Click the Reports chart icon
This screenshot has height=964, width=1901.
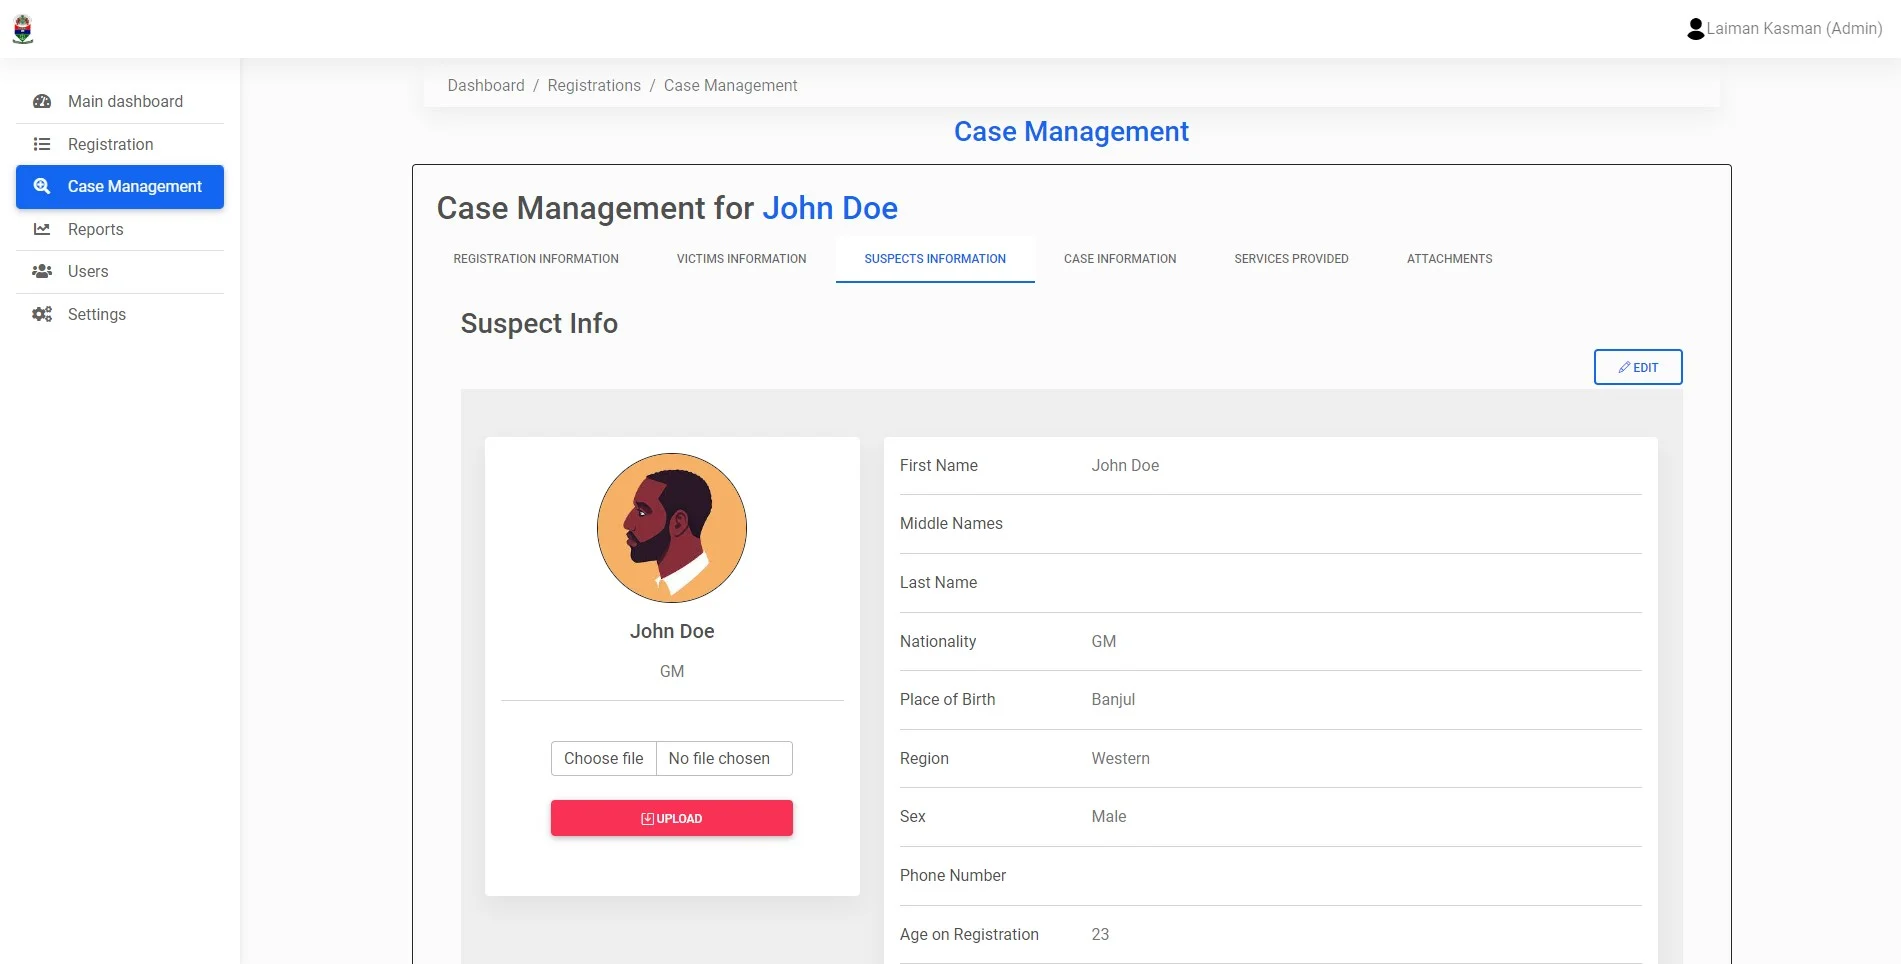click(x=42, y=229)
